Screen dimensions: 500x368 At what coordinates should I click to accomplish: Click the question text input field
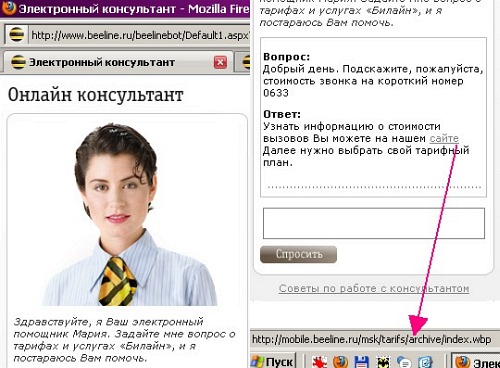click(x=374, y=223)
